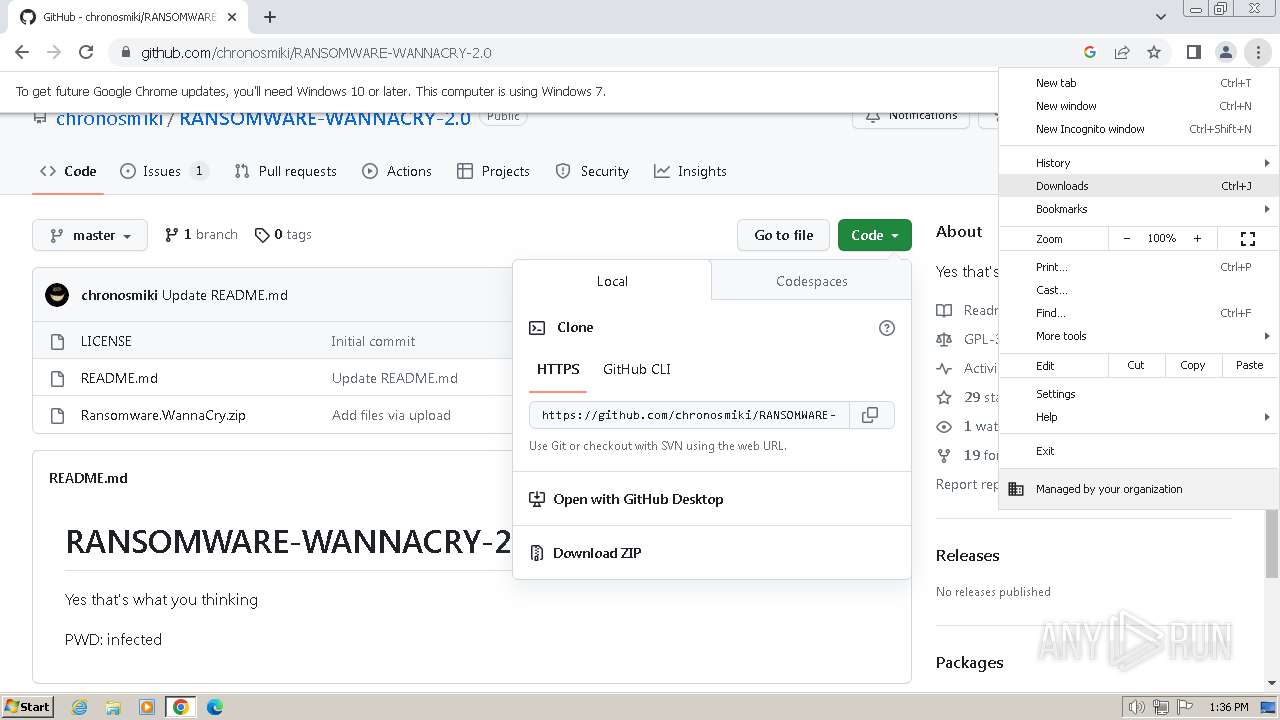The height and width of the screenshot is (720, 1280).
Task: Select New tab menu item
Action: click(1138, 83)
